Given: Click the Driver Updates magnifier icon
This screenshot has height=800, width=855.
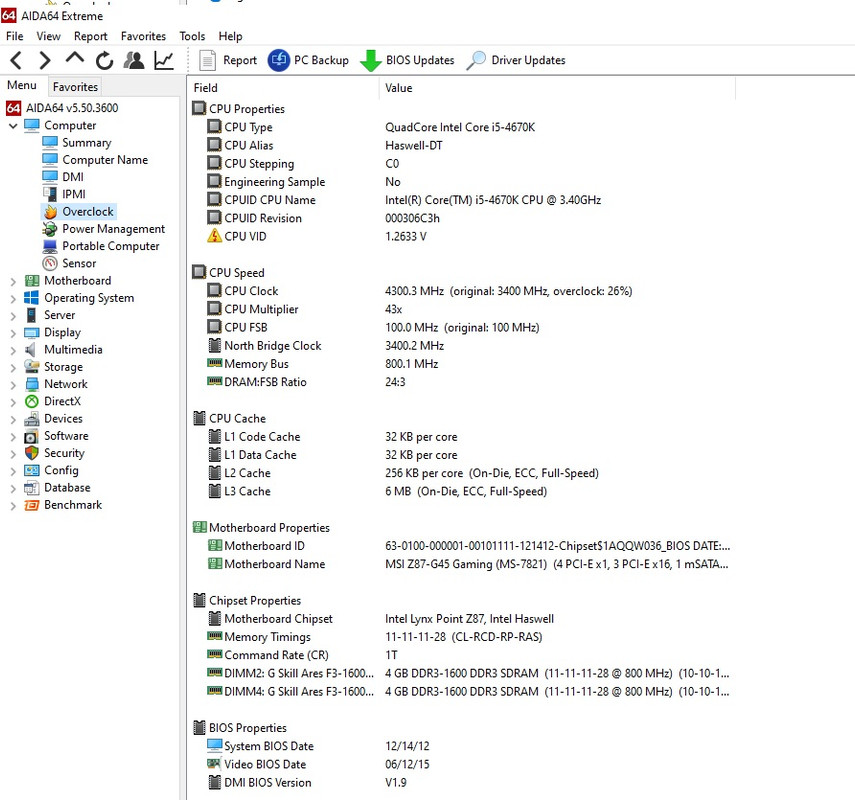Looking at the screenshot, I should 476,60.
